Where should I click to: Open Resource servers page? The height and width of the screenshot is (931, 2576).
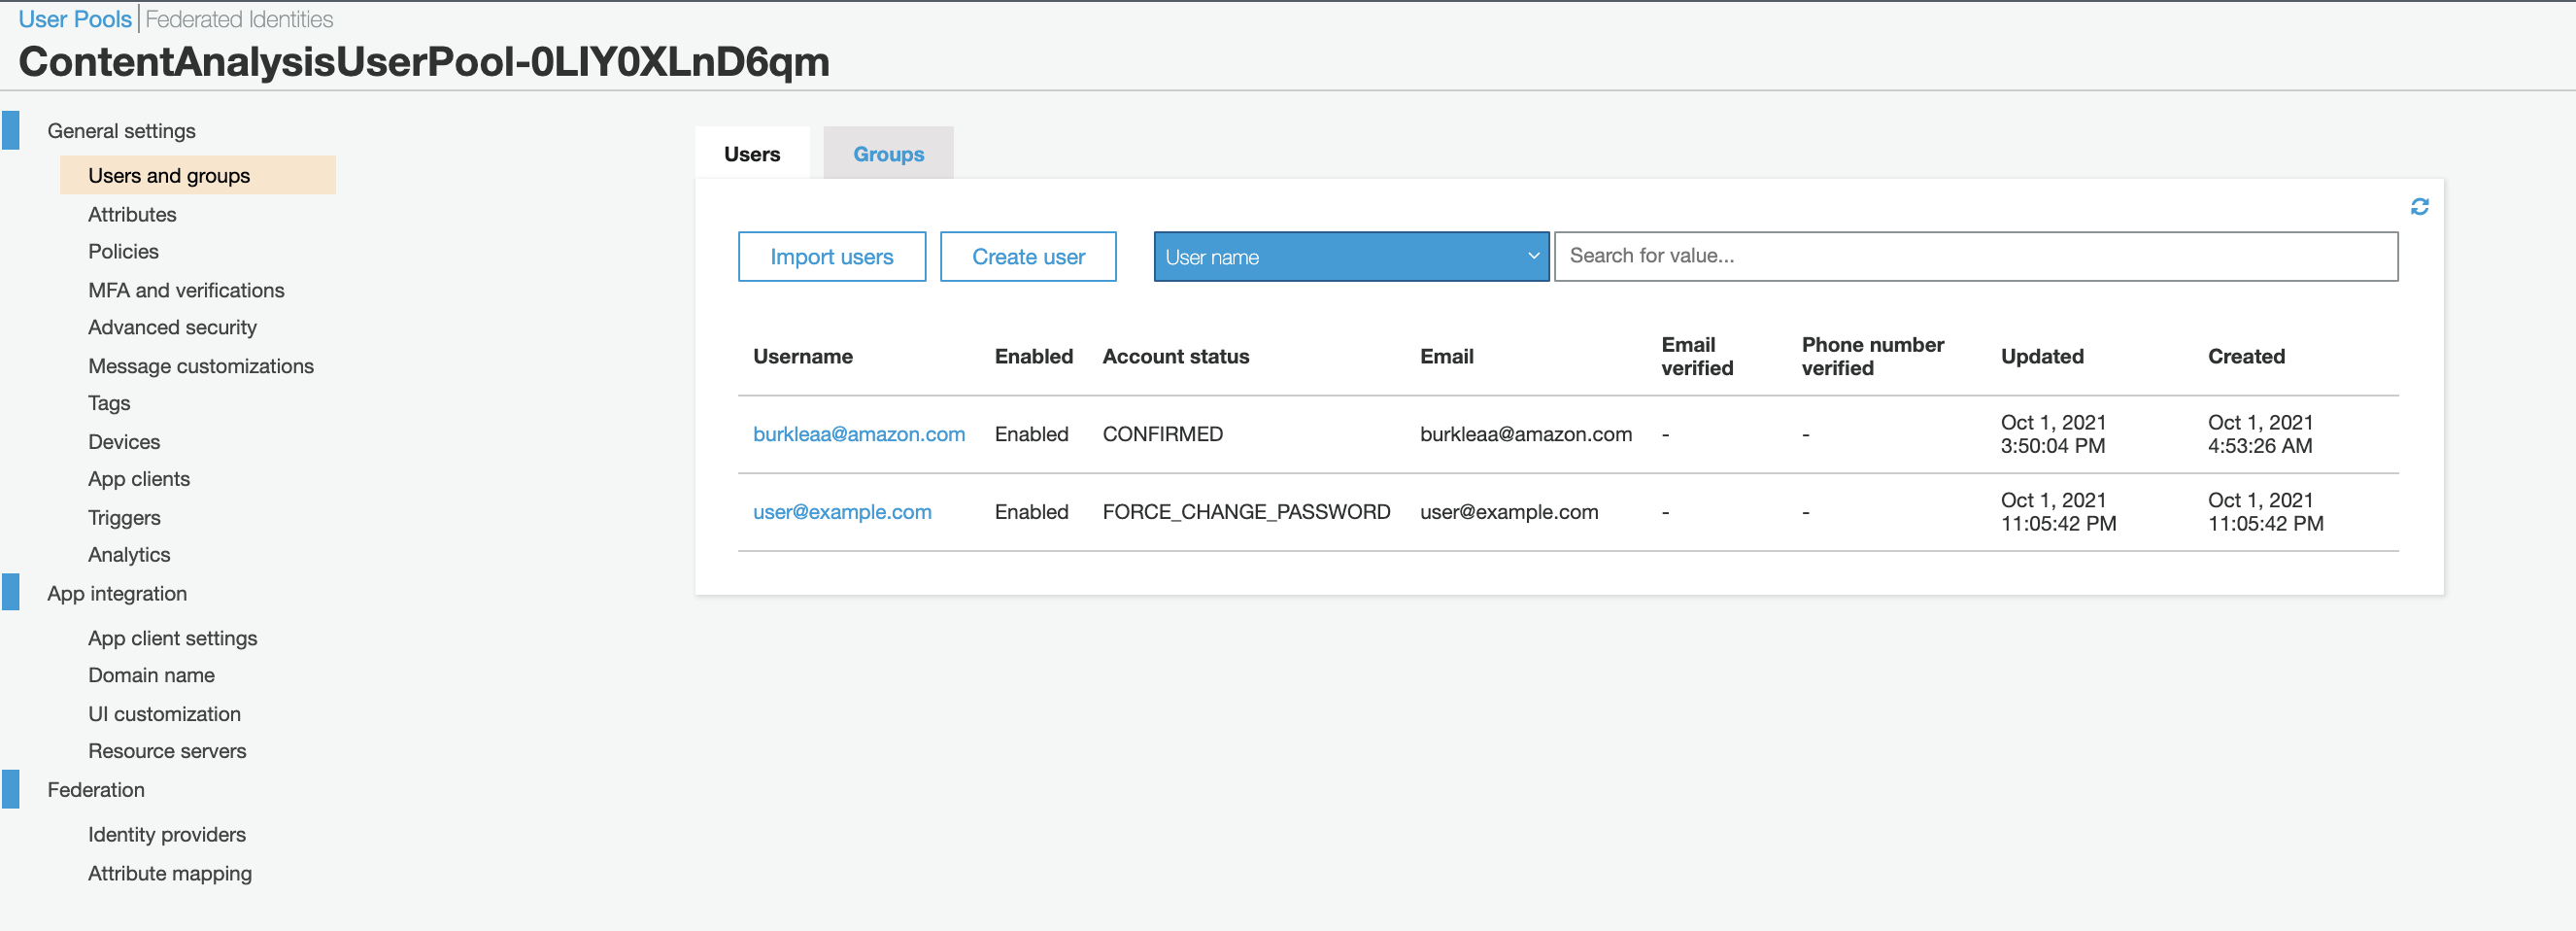coord(167,752)
